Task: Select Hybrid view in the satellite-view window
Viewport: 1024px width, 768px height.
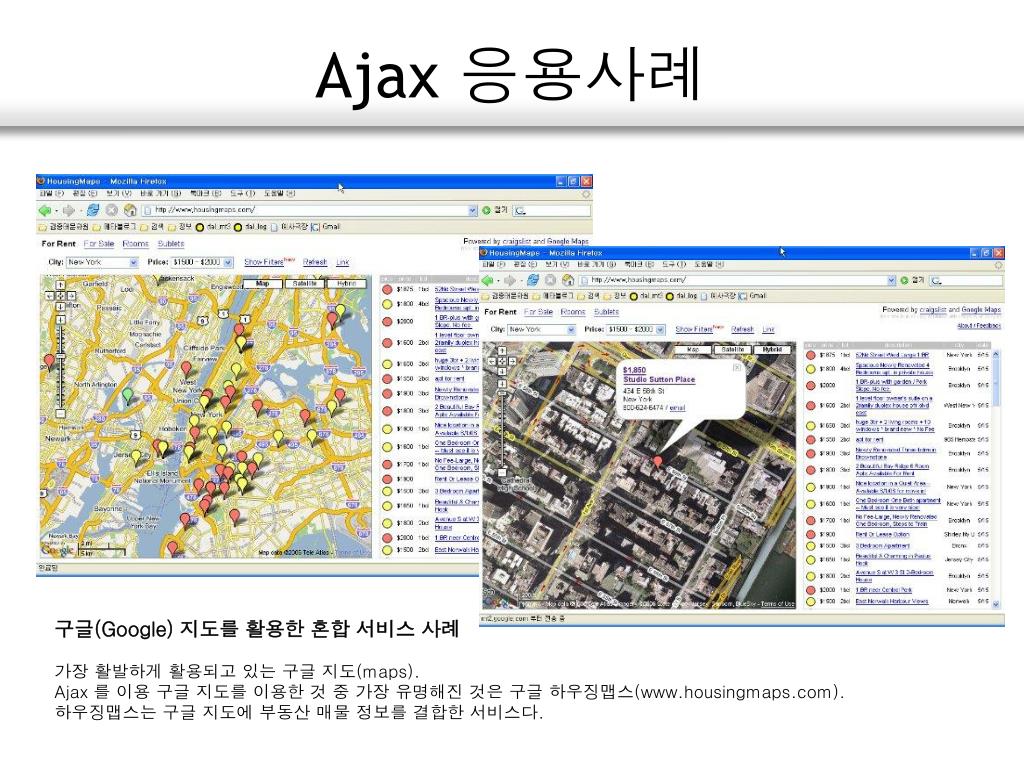Action: pos(772,350)
